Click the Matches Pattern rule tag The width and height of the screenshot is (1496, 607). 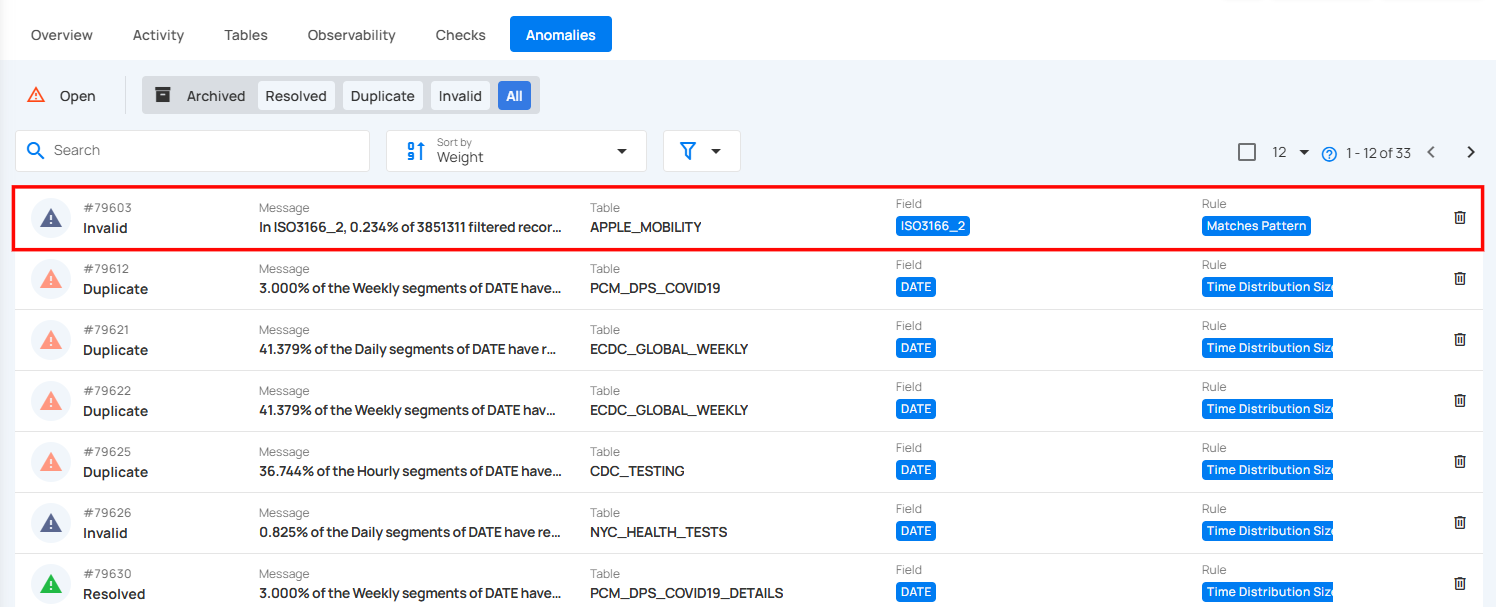pyautogui.click(x=1256, y=226)
